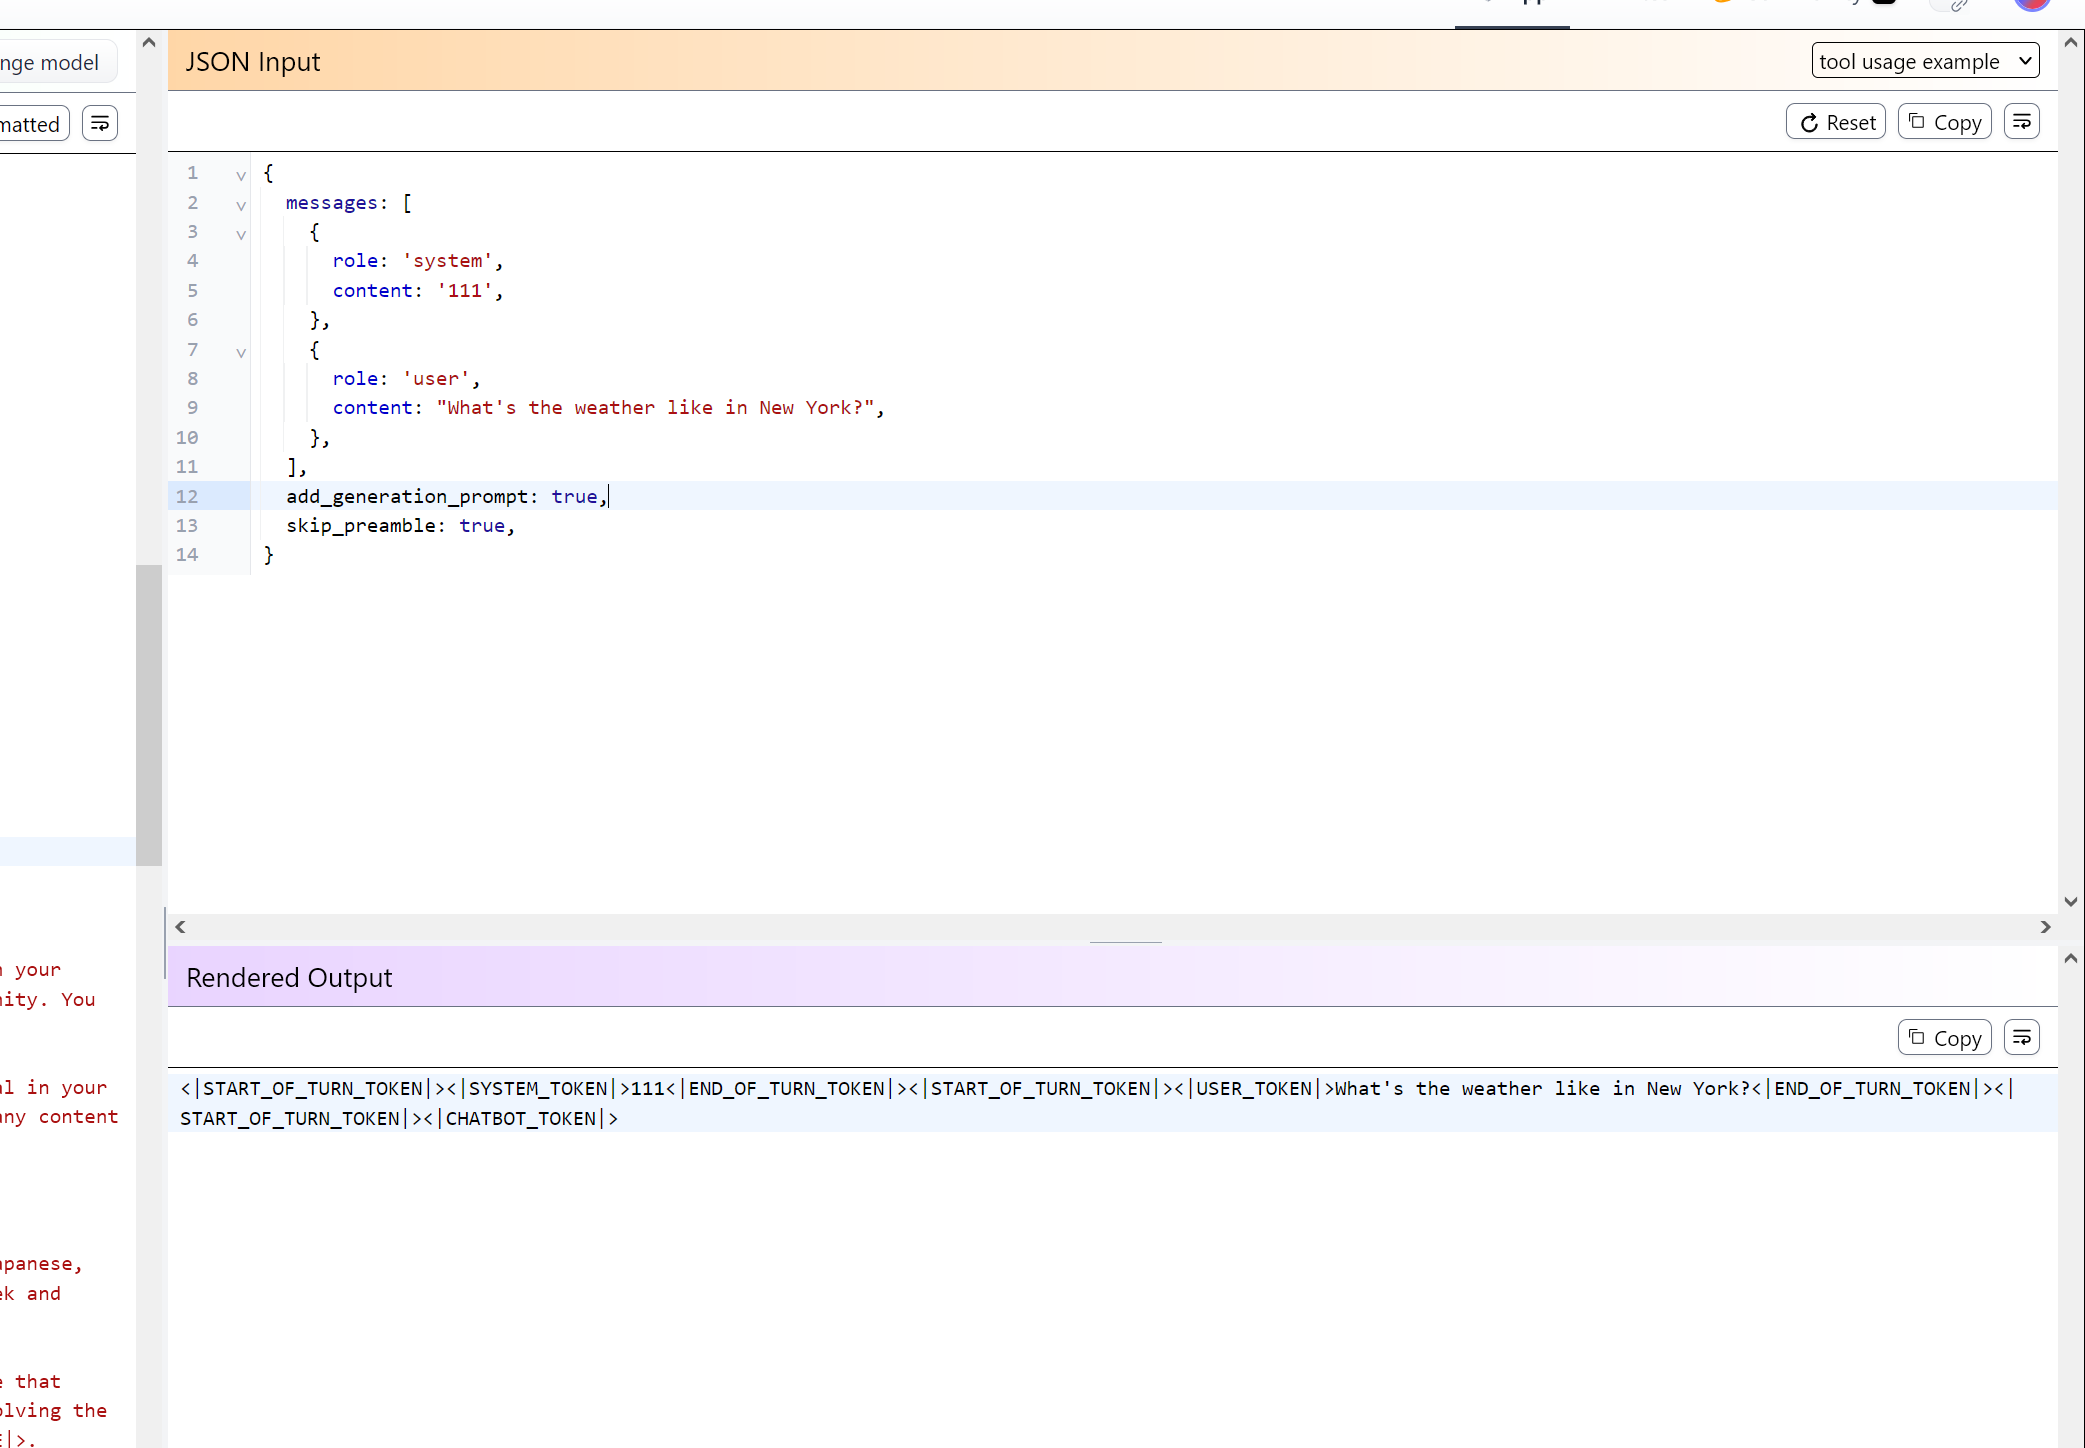2085x1448 pixels.
Task: Open the tool usage example dropdown
Action: pyautogui.click(x=1925, y=61)
